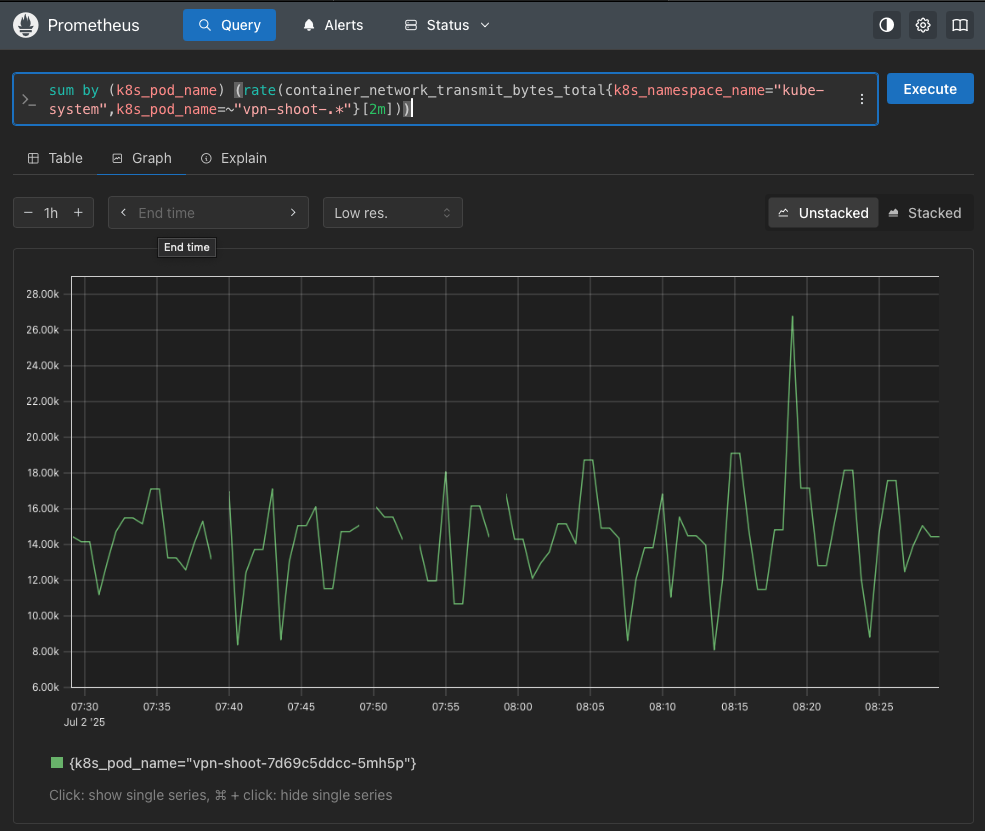Toggle the vpn-shoot series legend entry
Viewport: 985px width, 831px height.
(x=242, y=763)
